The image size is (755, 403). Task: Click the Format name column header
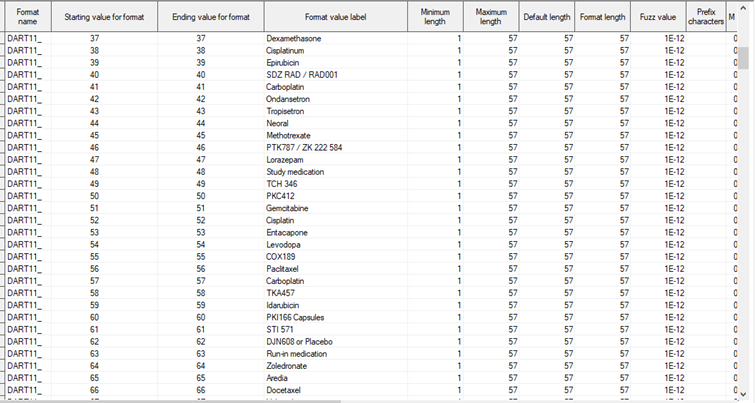(27, 16)
